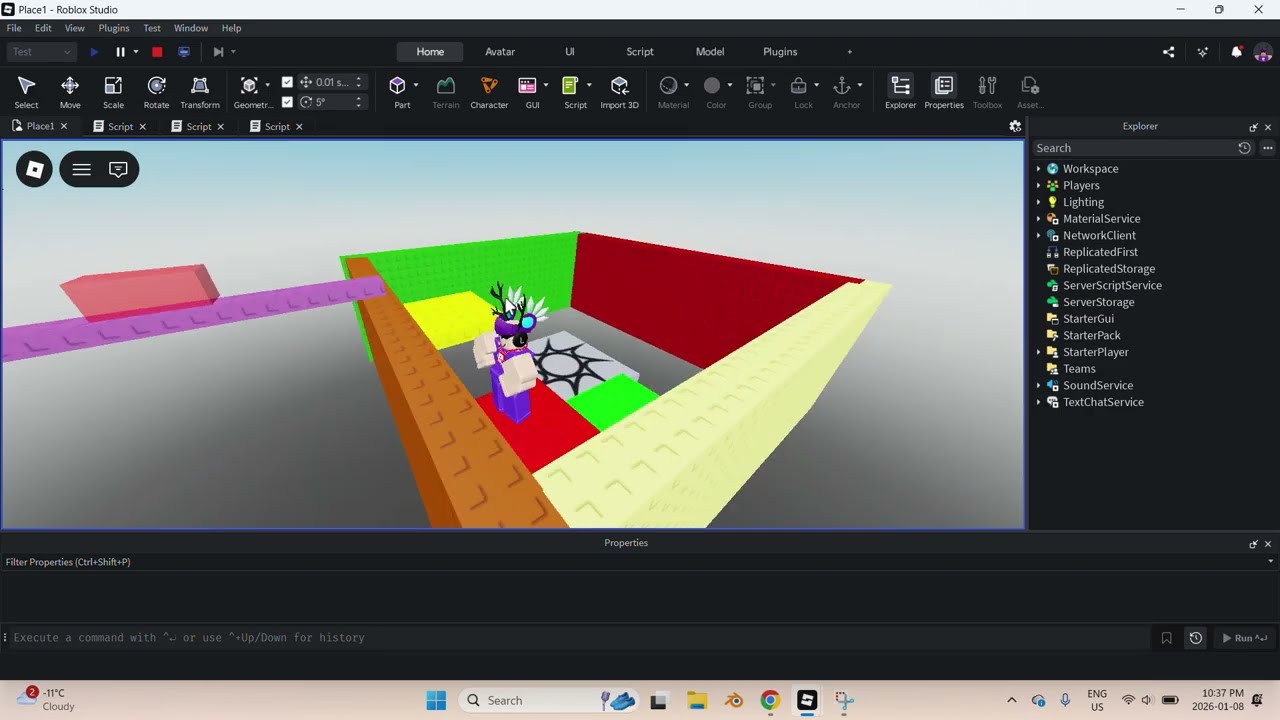The width and height of the screenshot is (1280, 720).
Task: Toggle the Explorer panel button
Action: tap(900, 92)
